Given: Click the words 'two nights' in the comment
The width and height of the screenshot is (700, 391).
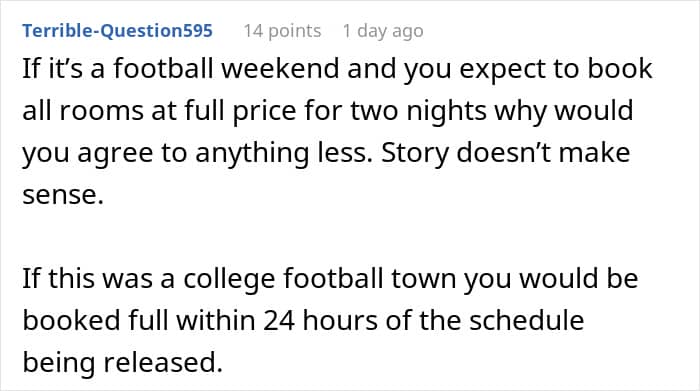Looking at the screenshot, I should point(419,111).
